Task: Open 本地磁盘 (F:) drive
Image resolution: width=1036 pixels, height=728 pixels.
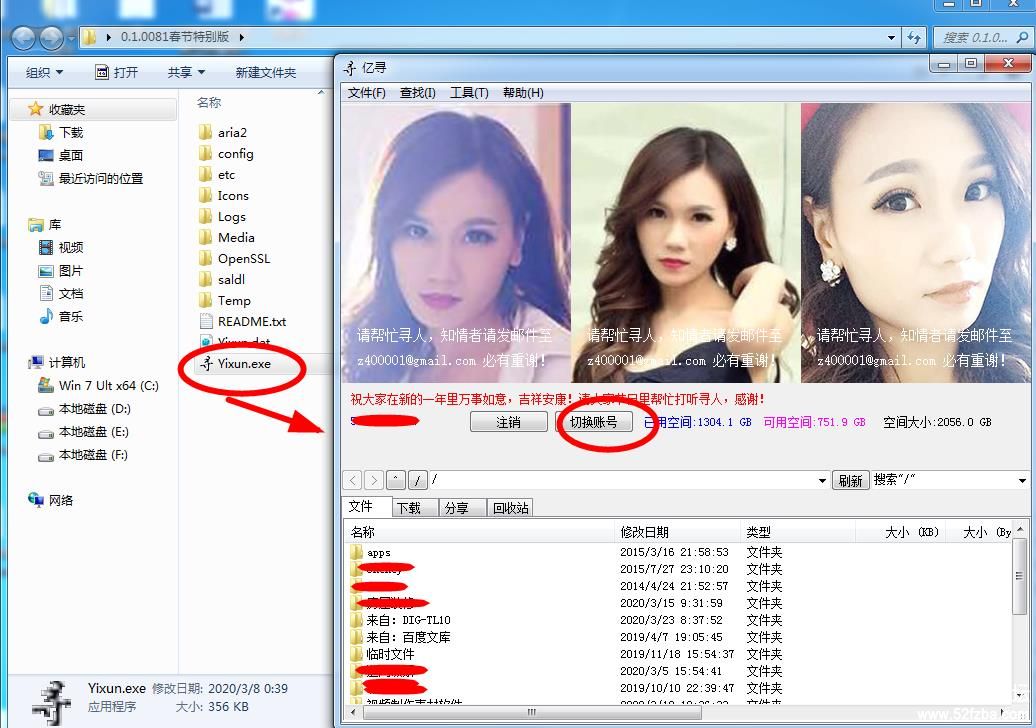Action: click(x=85, y=455)
